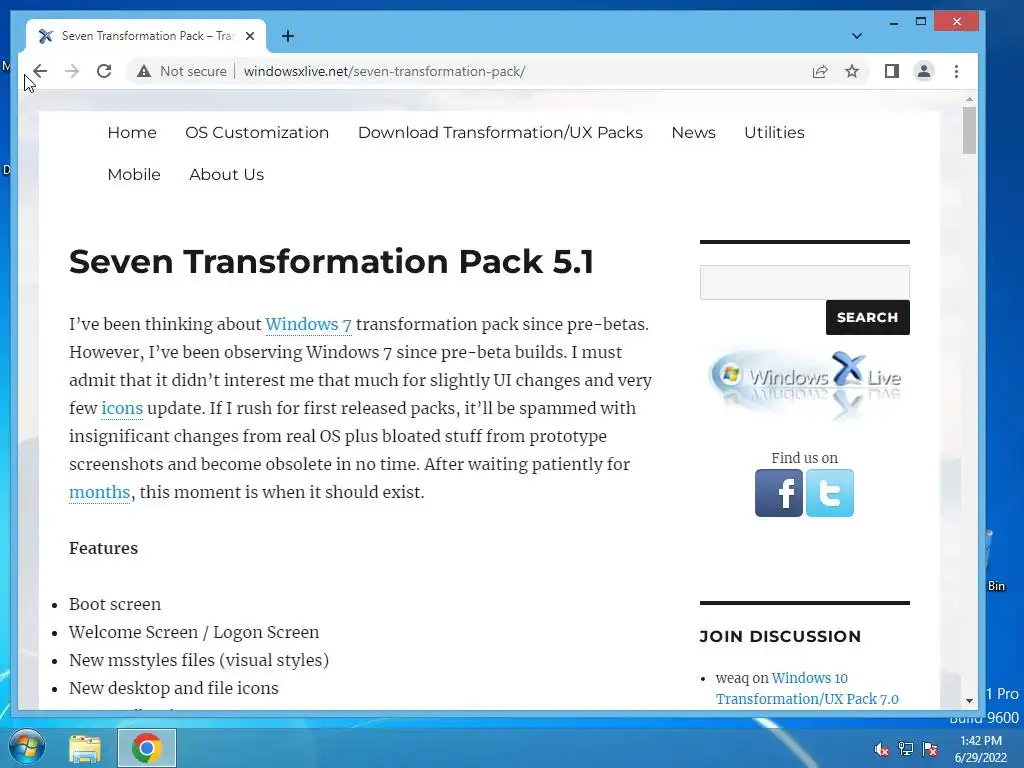Minimize the Chrome window
Image resolution: width=1024 pixels, height=768 pixels.
(894, 23)
